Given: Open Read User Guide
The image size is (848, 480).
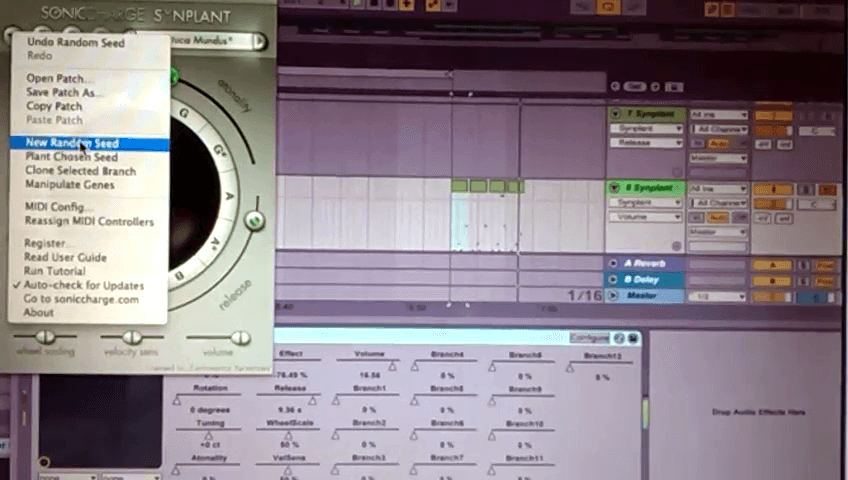Looking at the screenshot, I should click(x=65, y=257).
